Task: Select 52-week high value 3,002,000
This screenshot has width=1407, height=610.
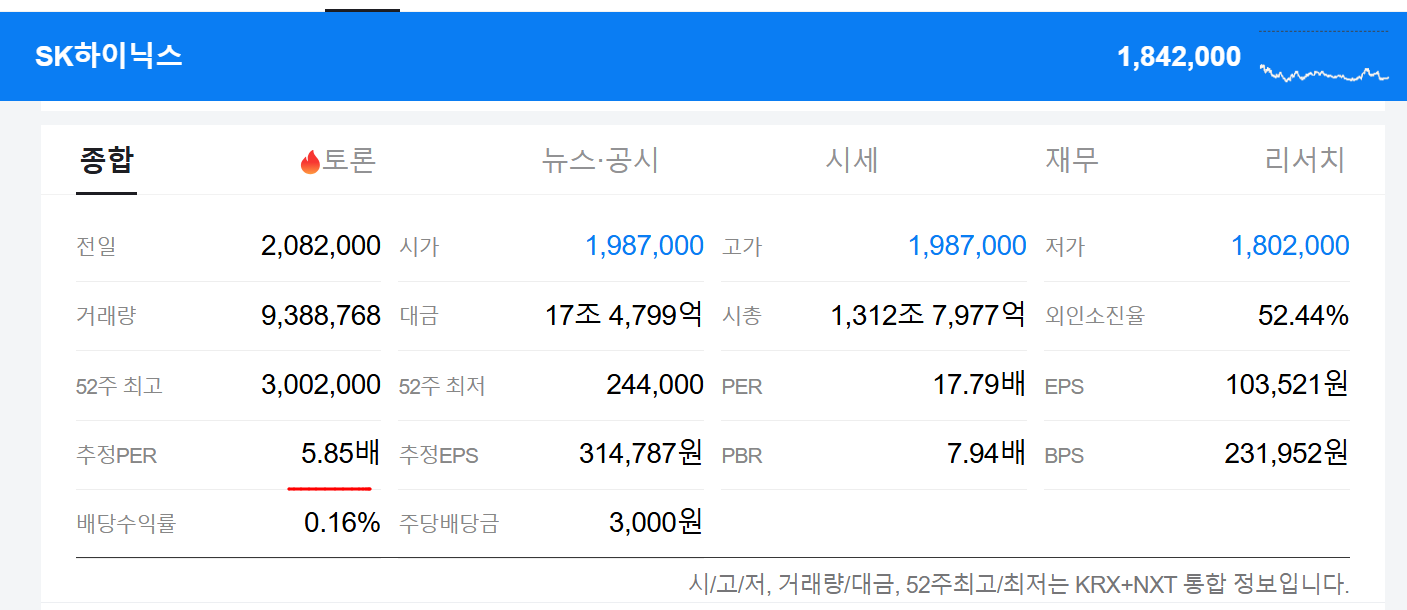Action: point(321,385)
